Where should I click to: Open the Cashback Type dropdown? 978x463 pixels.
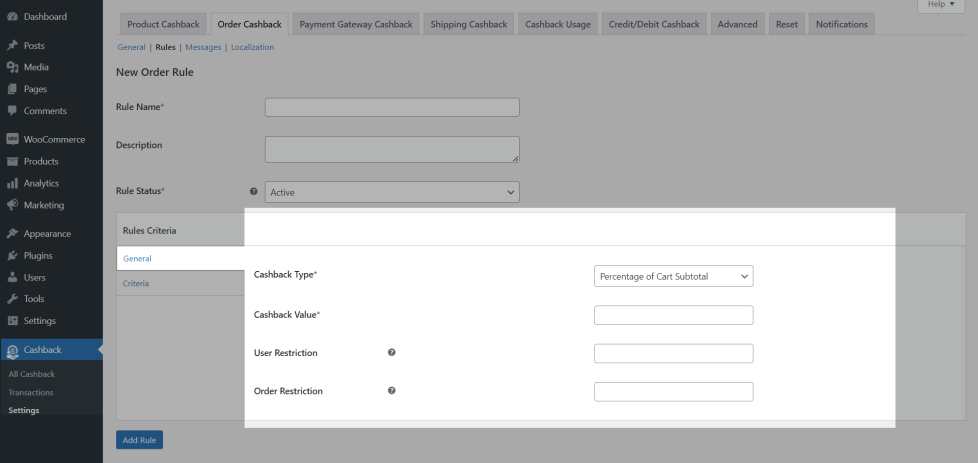tap(673, 276)
